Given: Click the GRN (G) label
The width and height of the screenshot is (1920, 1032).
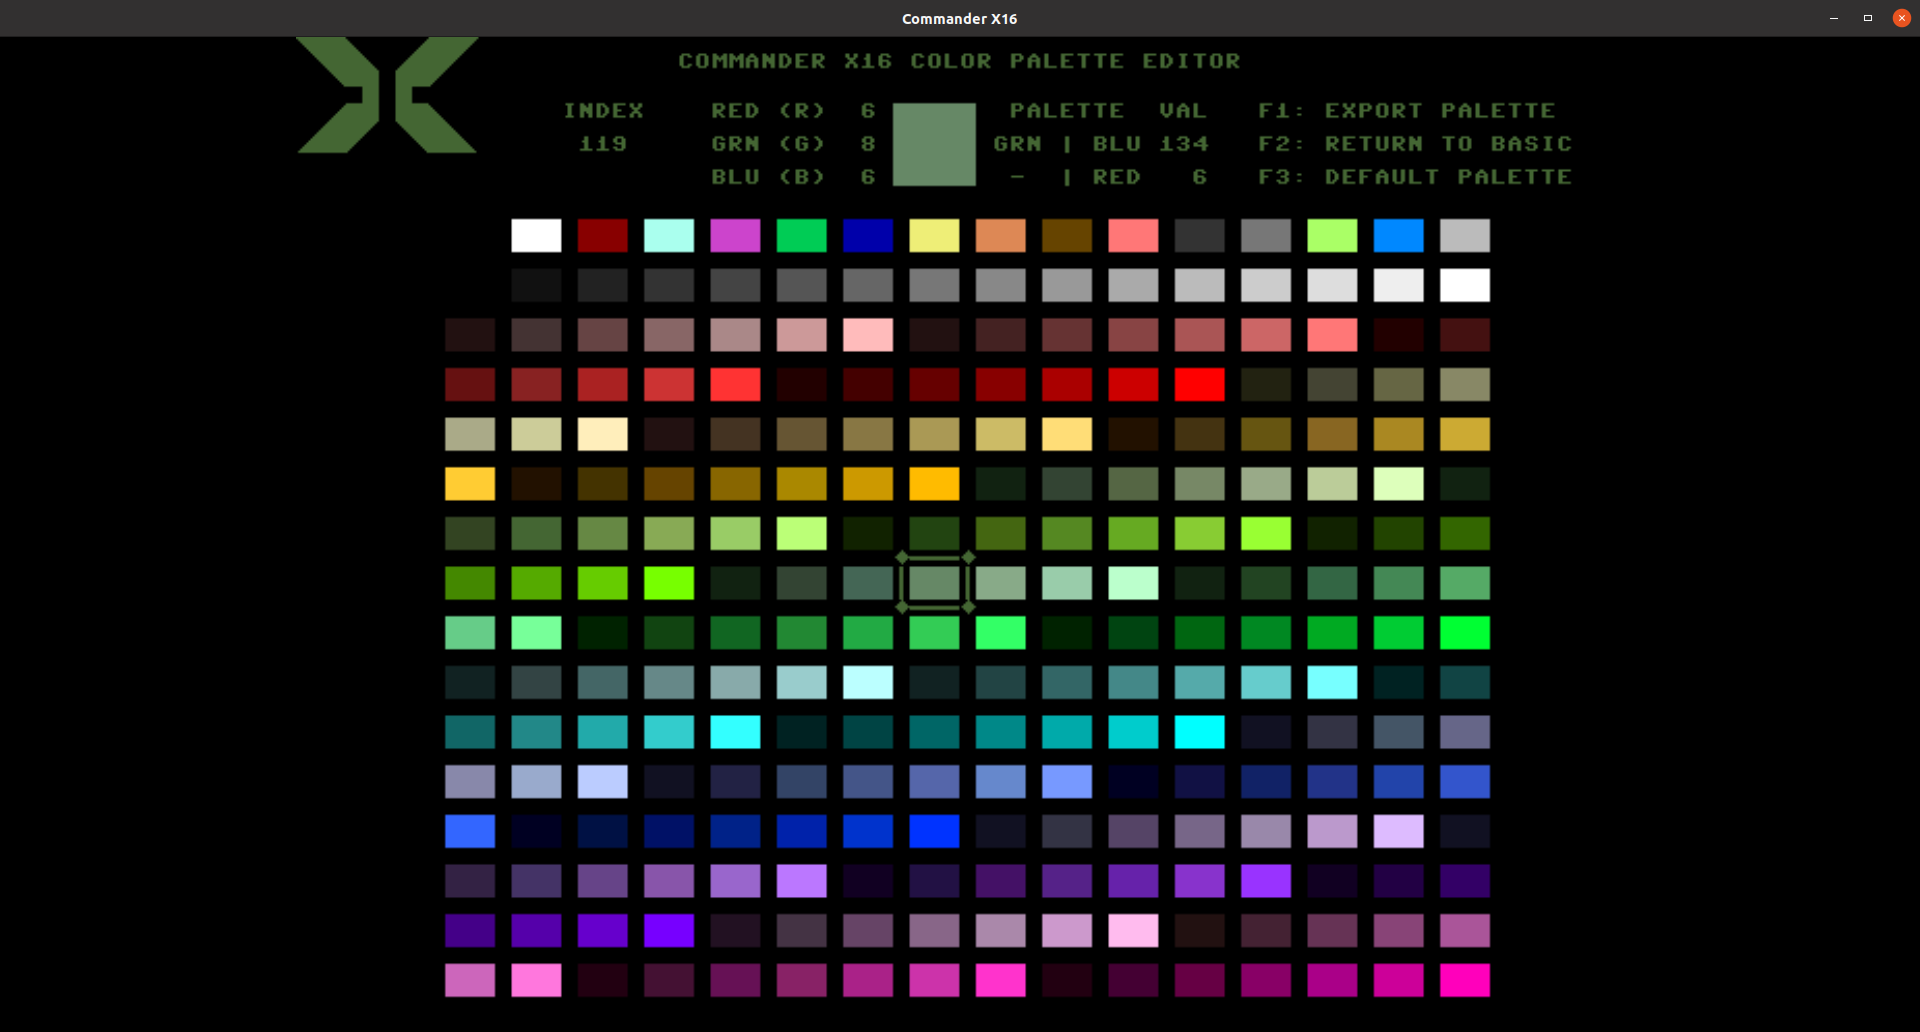Looking at the screenshot, I should (768, 144).
